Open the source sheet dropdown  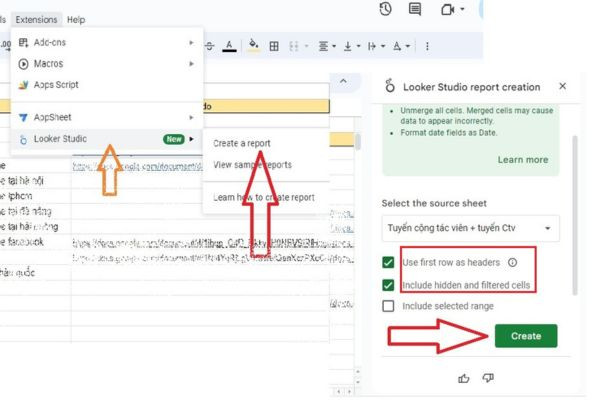pyautogui.click(x=470, y=228)
